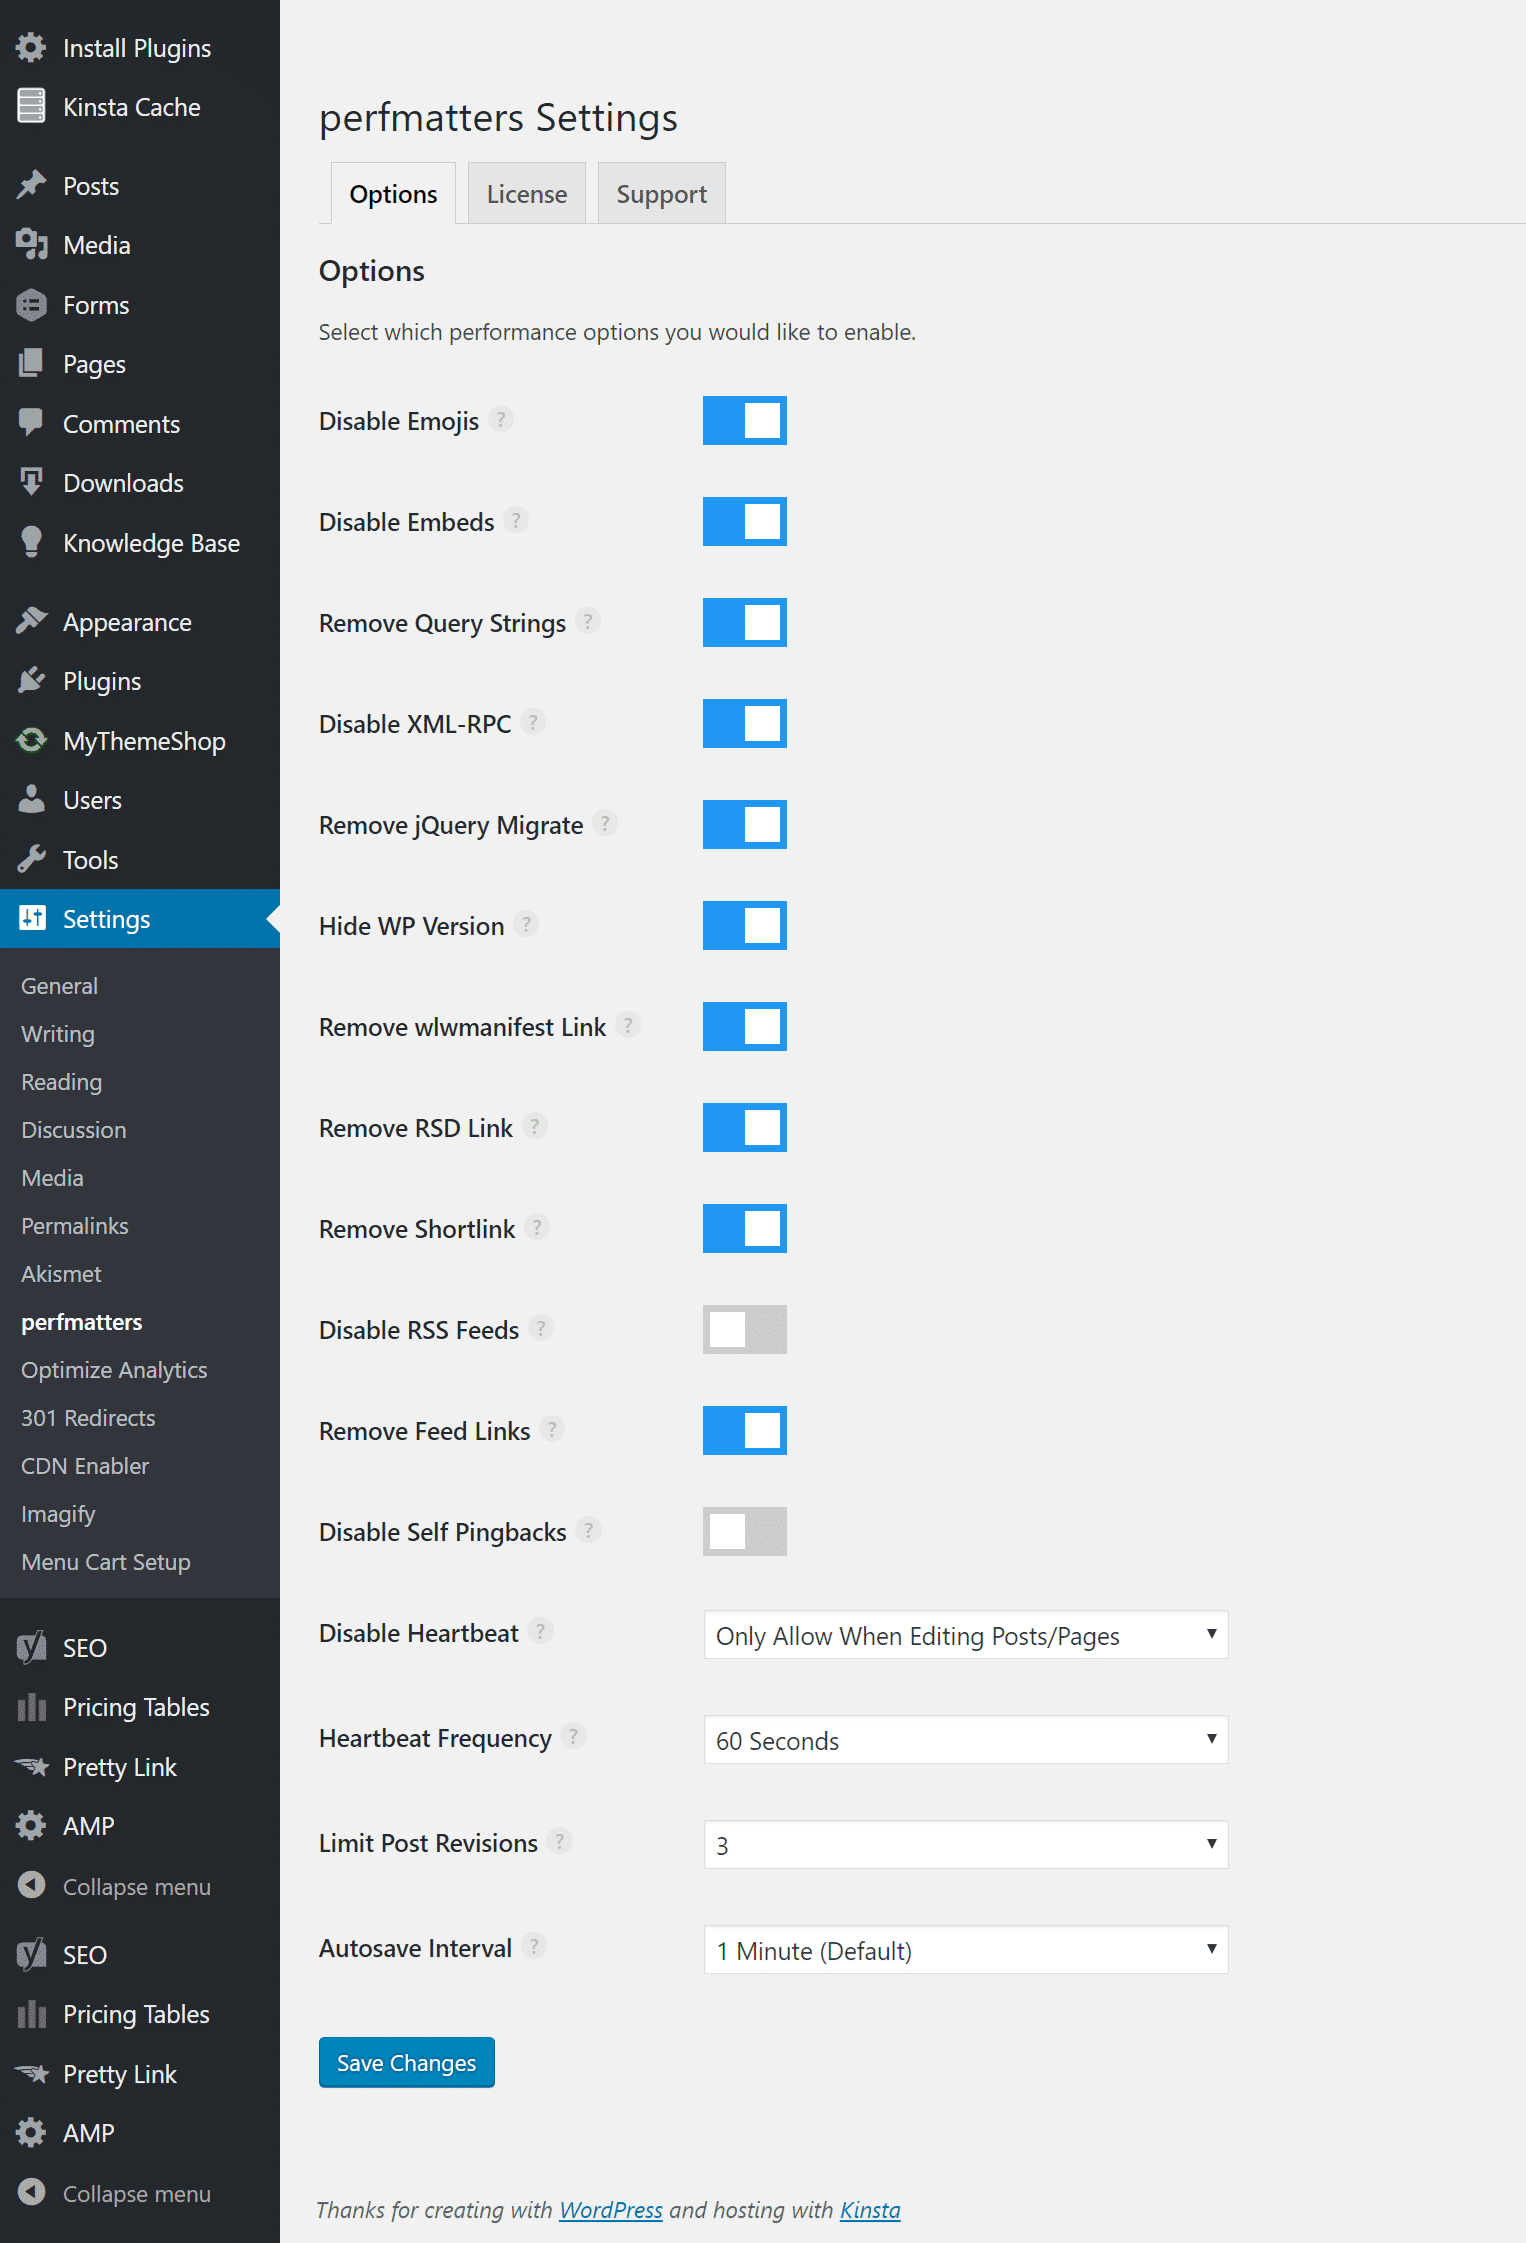Open the Disable Heartbeat dropdown

(966, 1635)
